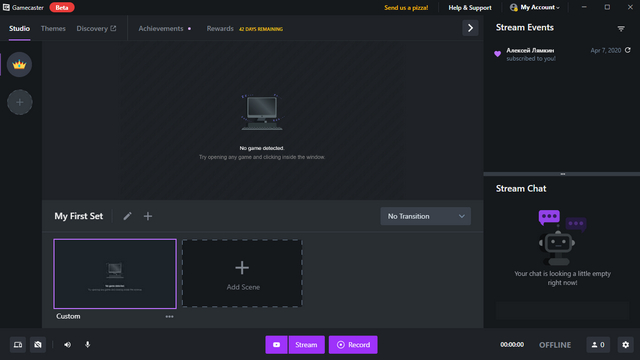640x360 pixels.
Task: Open viewer count button
Action: tap(598, 345)
